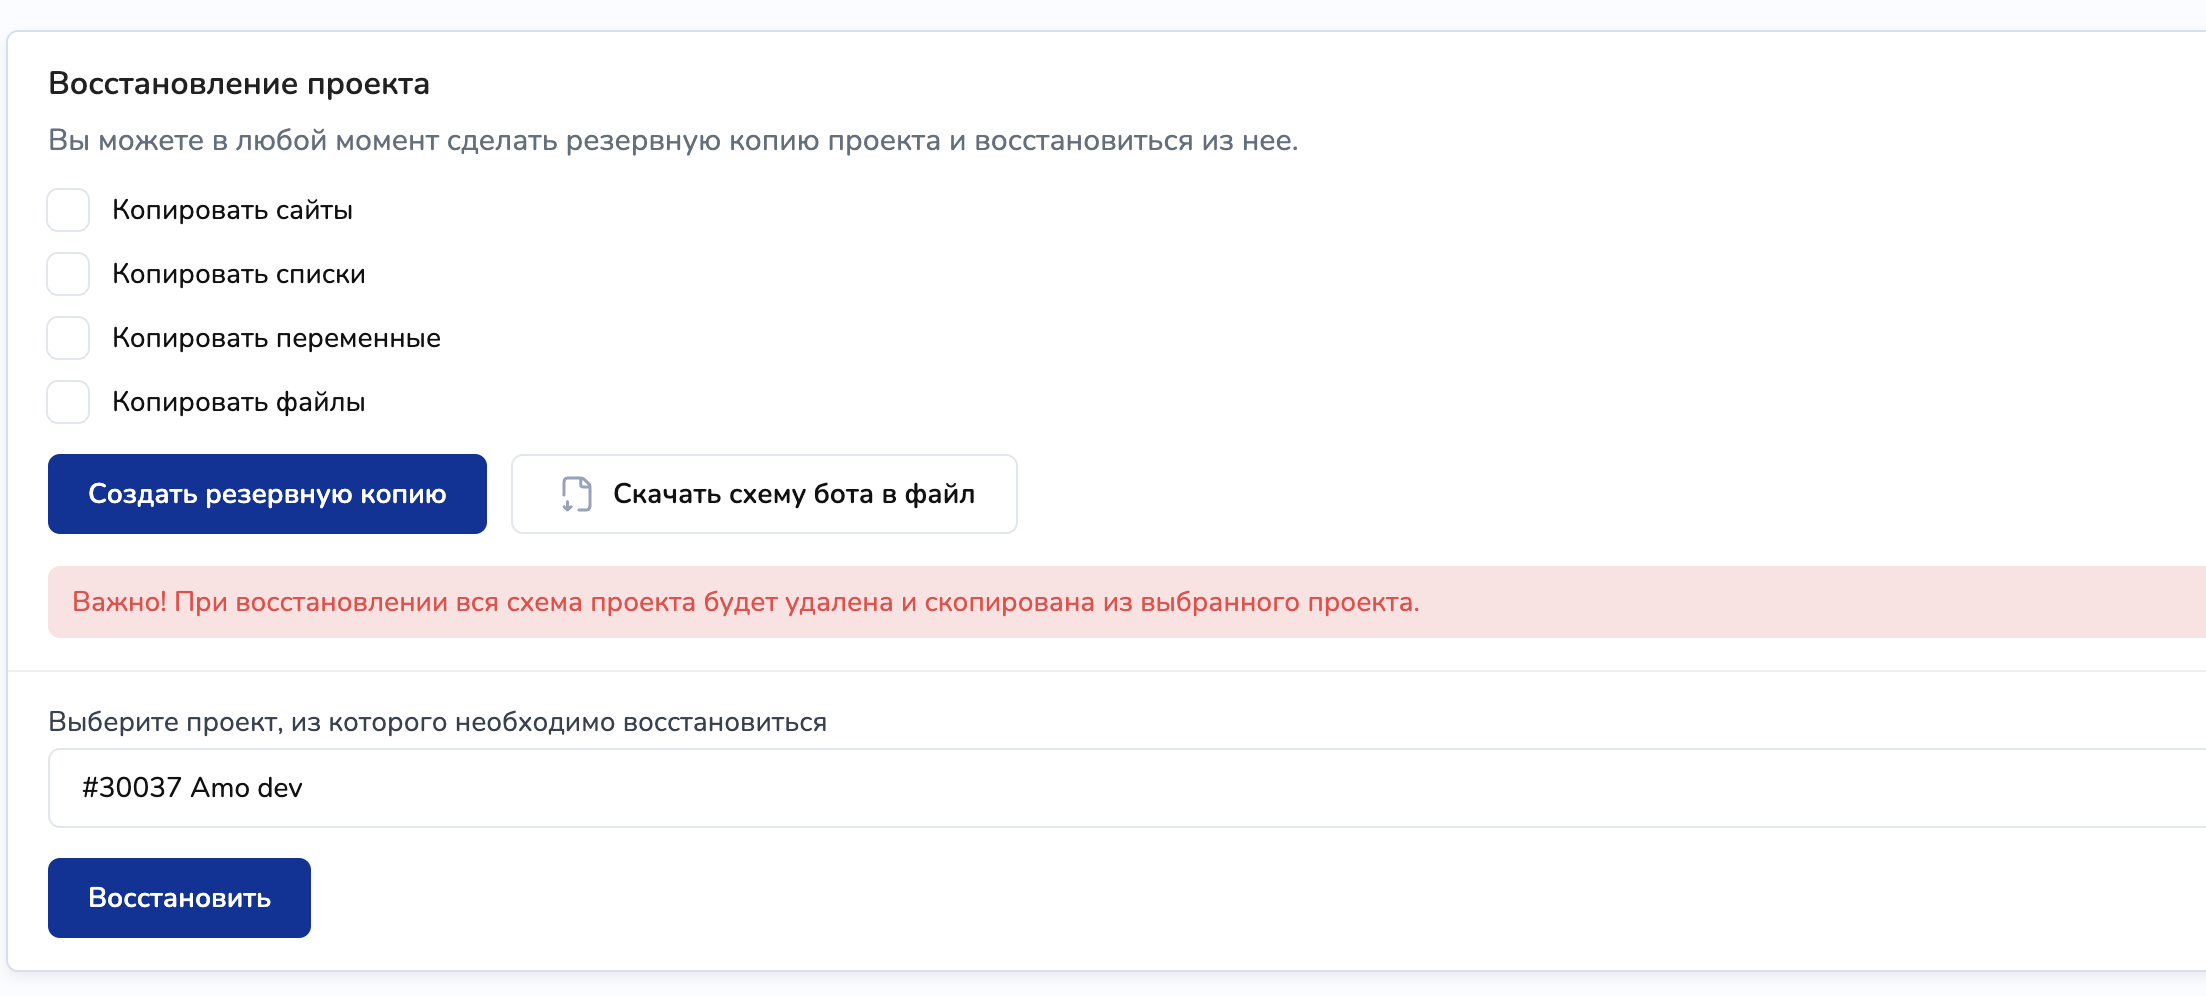Viewport: 2206px width, 996px height.
Task: Click the "Выберите проект" field label
Action: pyautogui.click(x=437, y=722)
